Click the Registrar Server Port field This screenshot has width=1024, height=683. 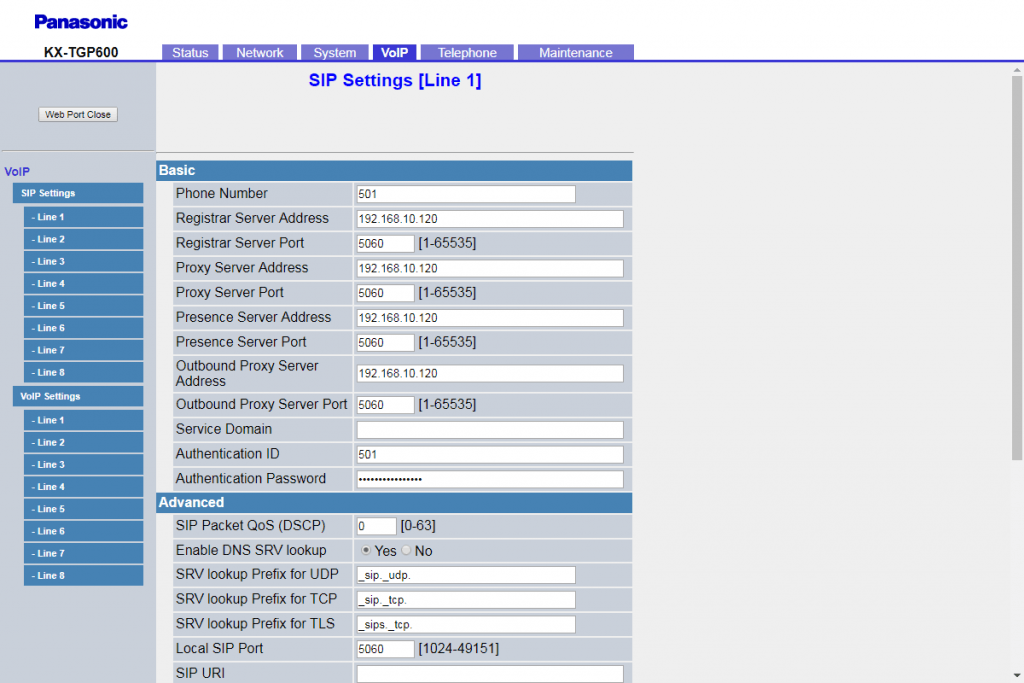coord(385,244)
